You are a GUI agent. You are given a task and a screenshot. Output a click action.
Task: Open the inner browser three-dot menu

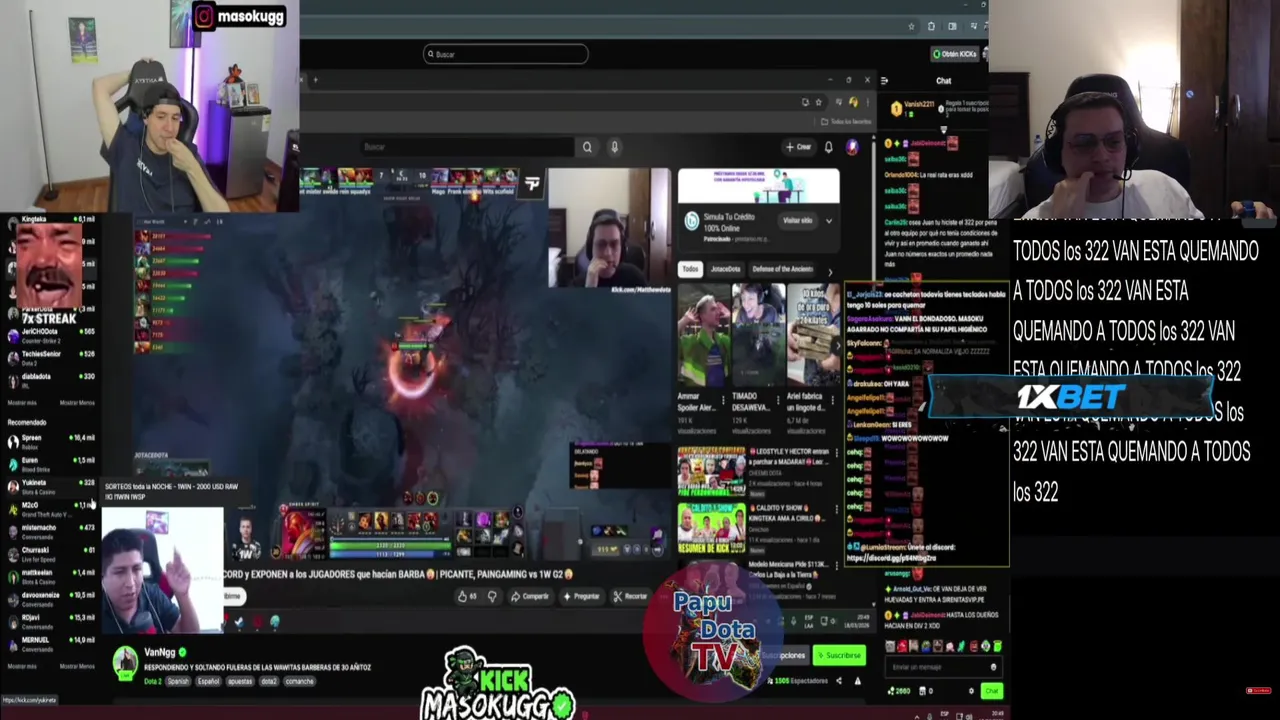pos(866,102)
